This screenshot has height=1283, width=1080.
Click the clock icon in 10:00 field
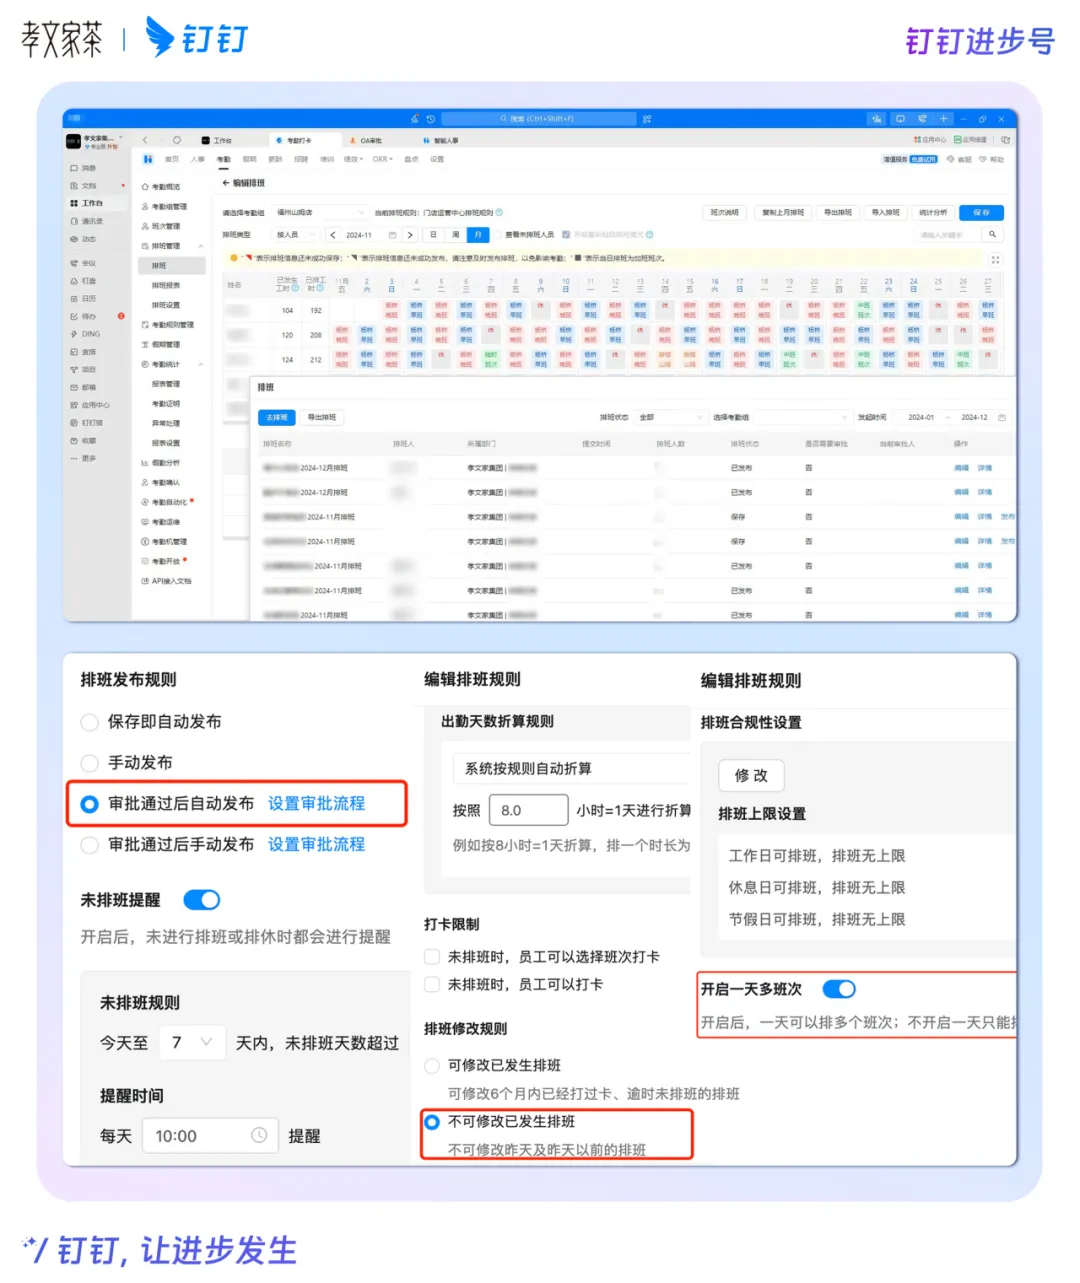coord(259,1135)
